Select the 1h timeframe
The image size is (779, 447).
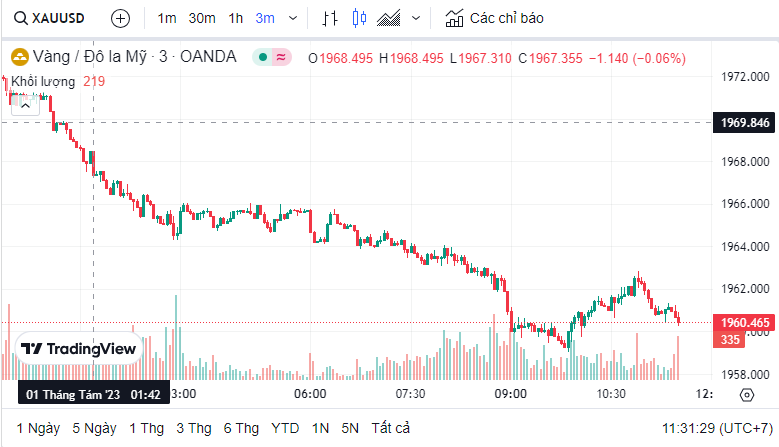pyautogui.click(x=236, y=18)
